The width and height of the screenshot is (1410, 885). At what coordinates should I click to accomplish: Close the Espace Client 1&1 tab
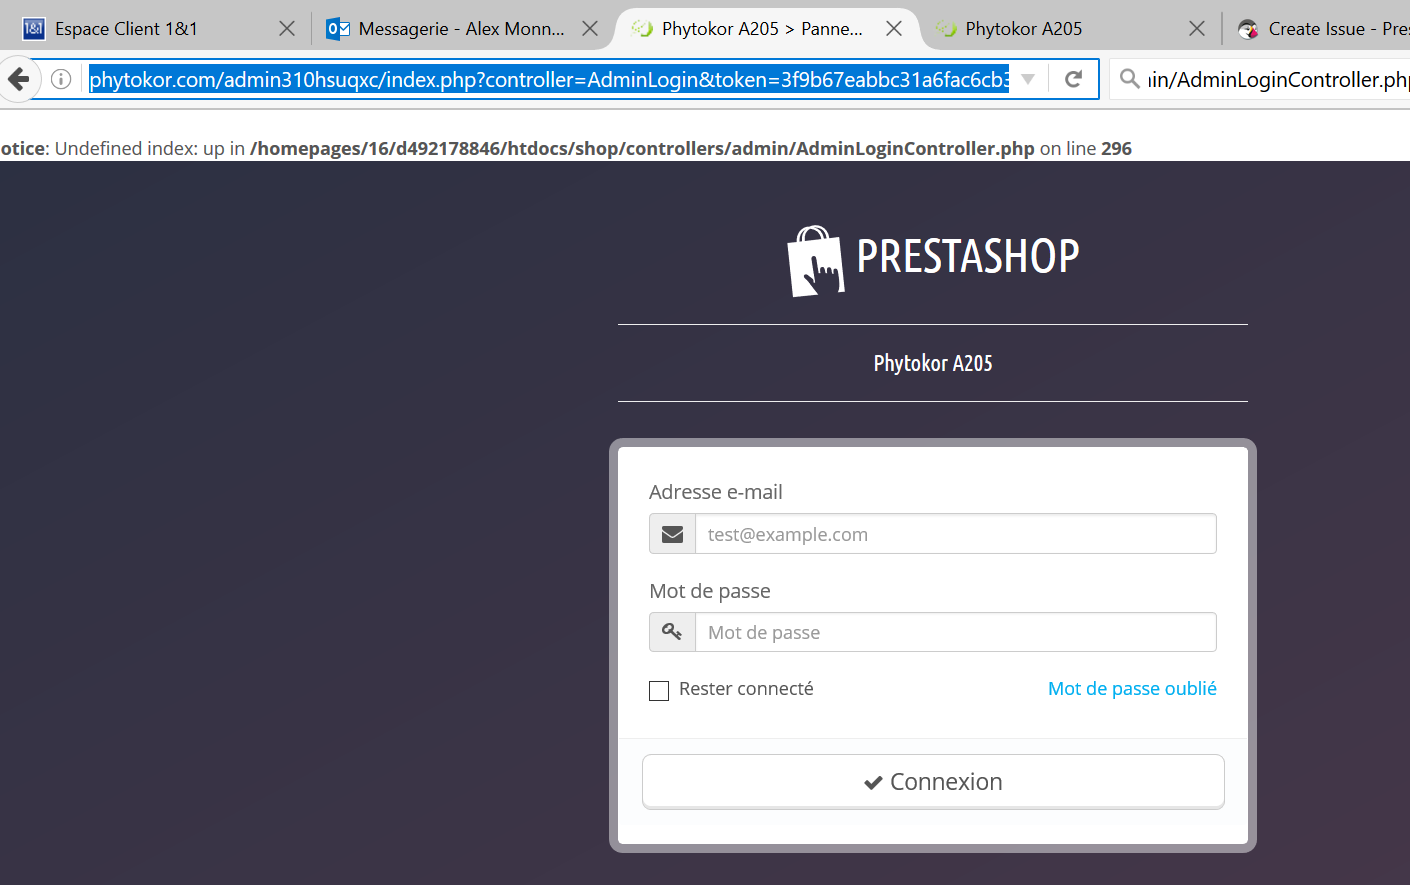point(287,29)
